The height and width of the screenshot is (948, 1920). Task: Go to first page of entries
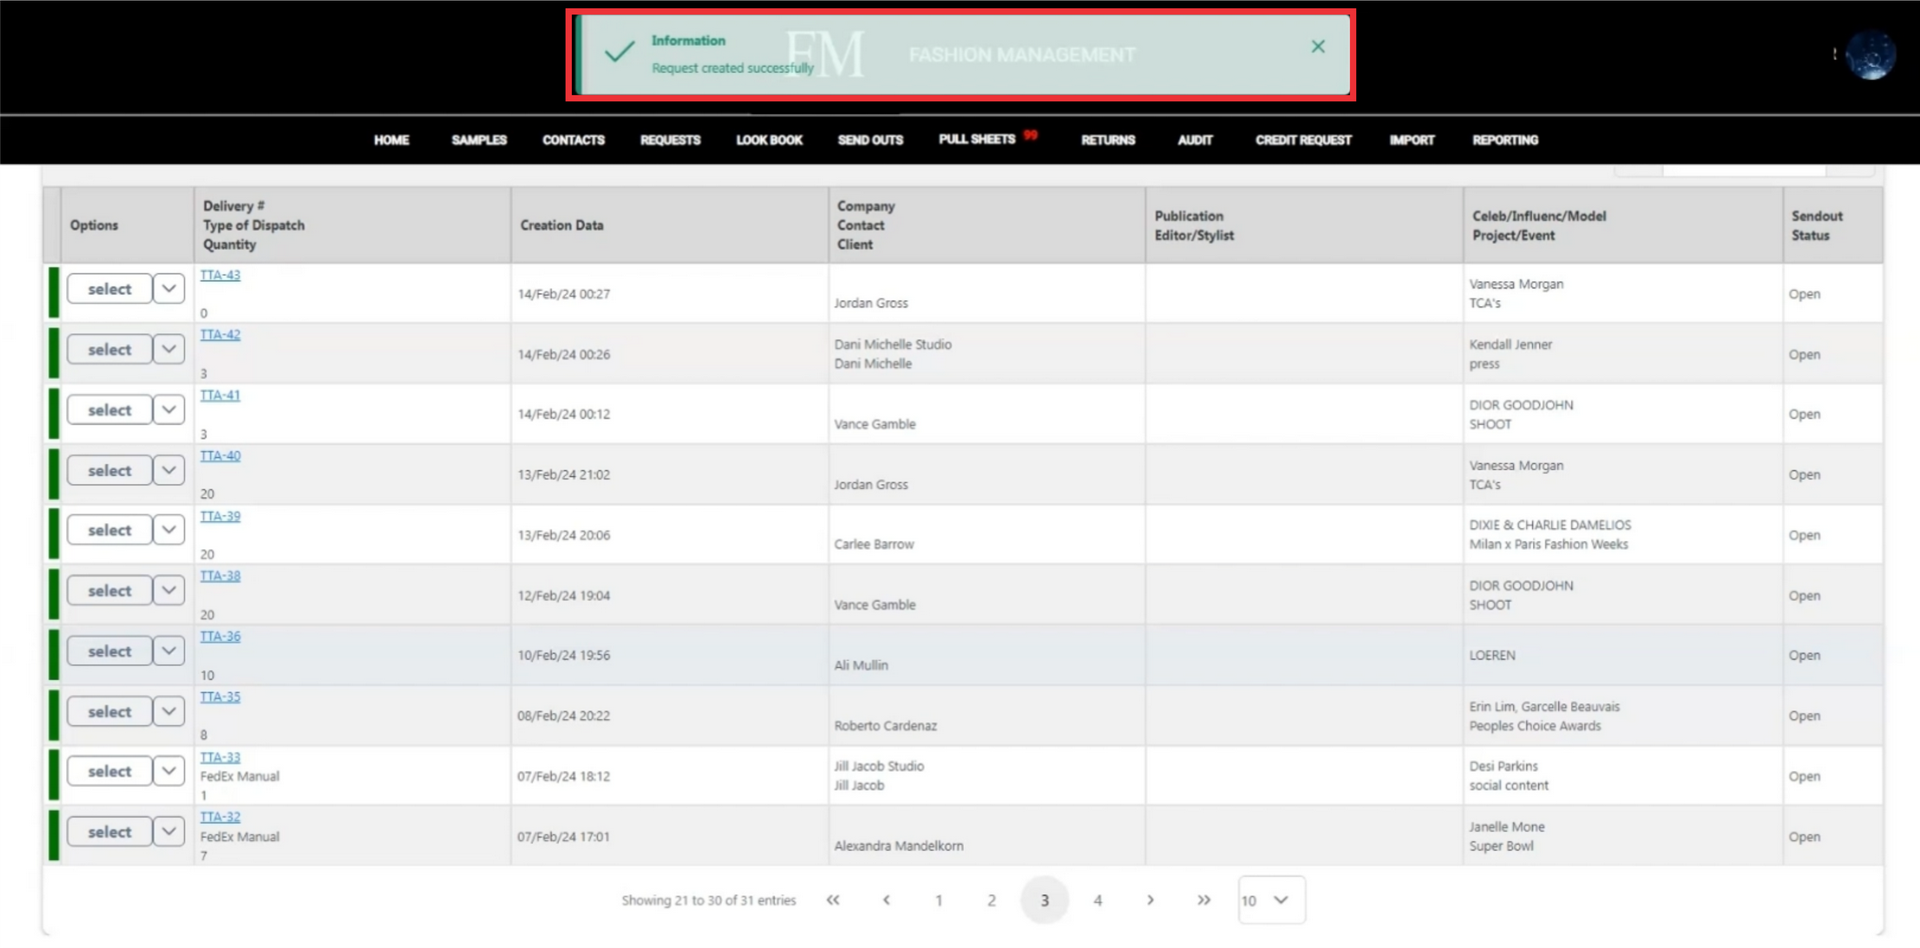[833, 900]
